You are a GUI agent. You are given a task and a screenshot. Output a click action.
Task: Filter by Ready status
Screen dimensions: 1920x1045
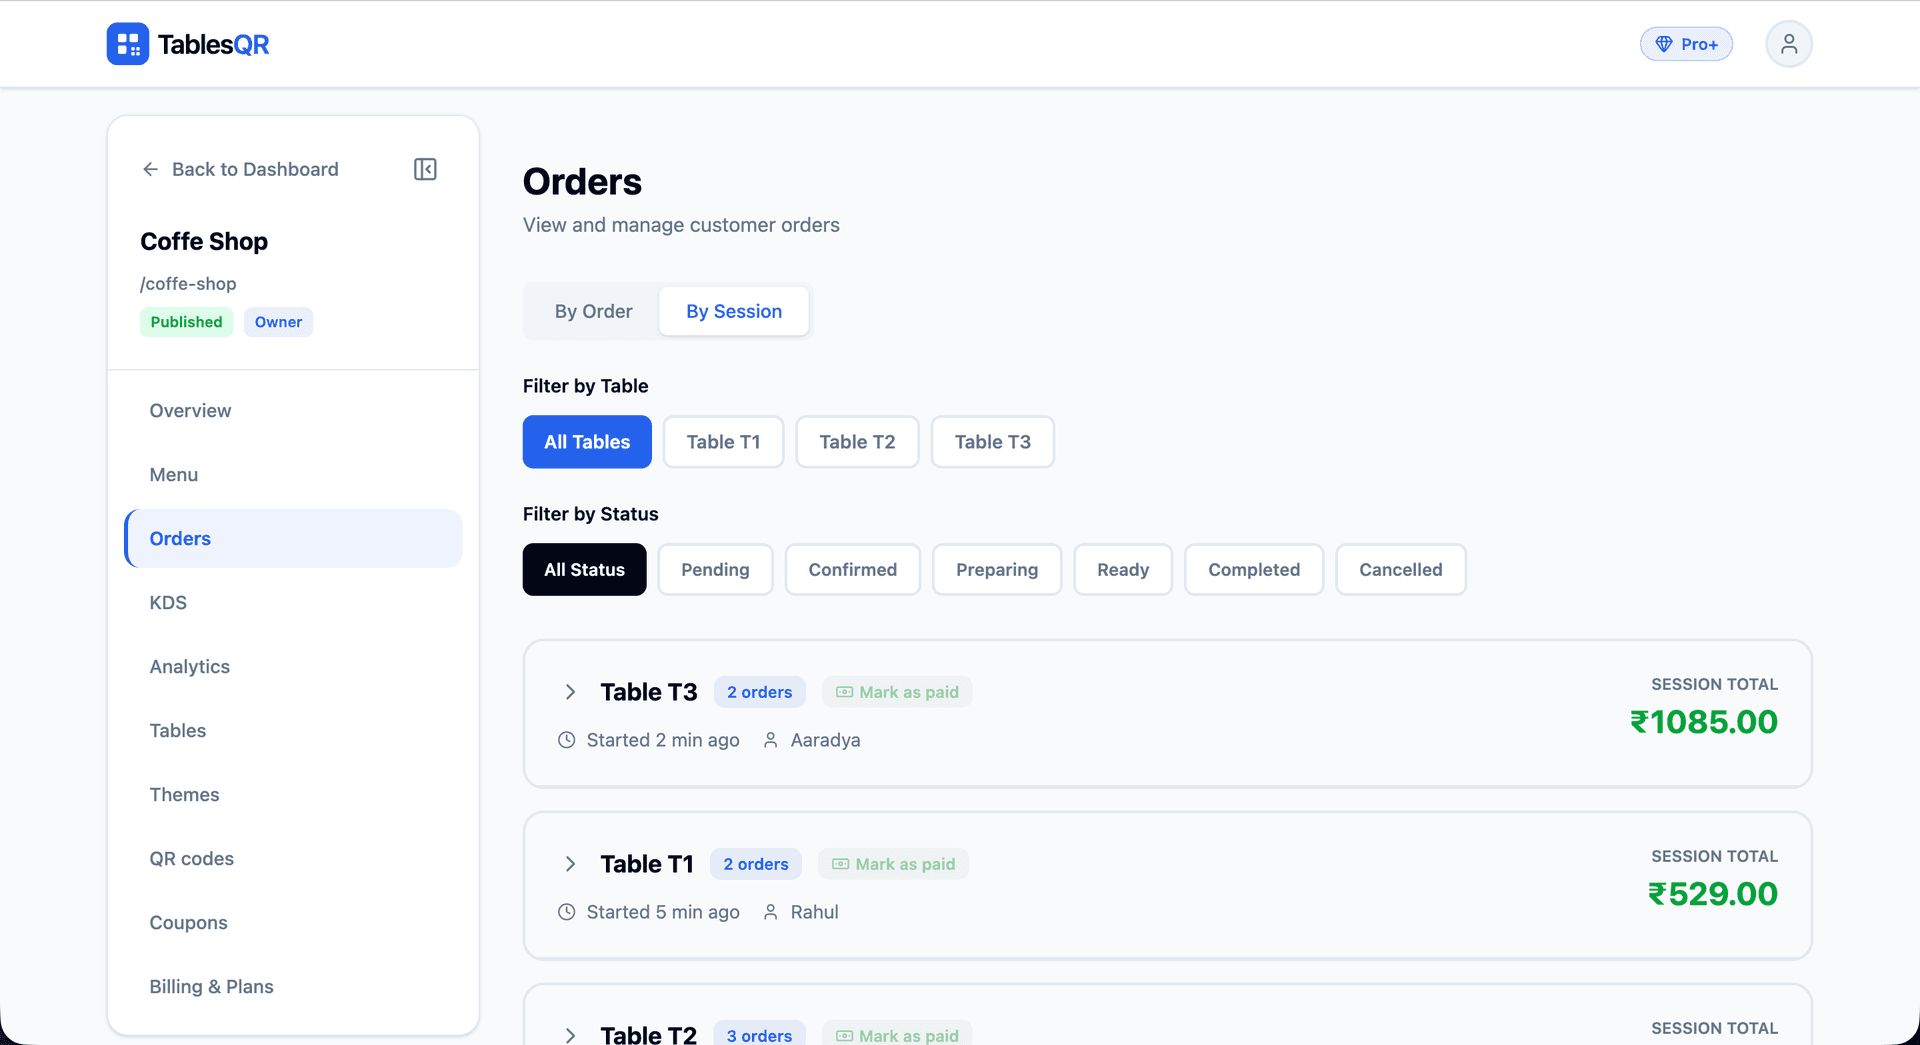pos(1123,570)
